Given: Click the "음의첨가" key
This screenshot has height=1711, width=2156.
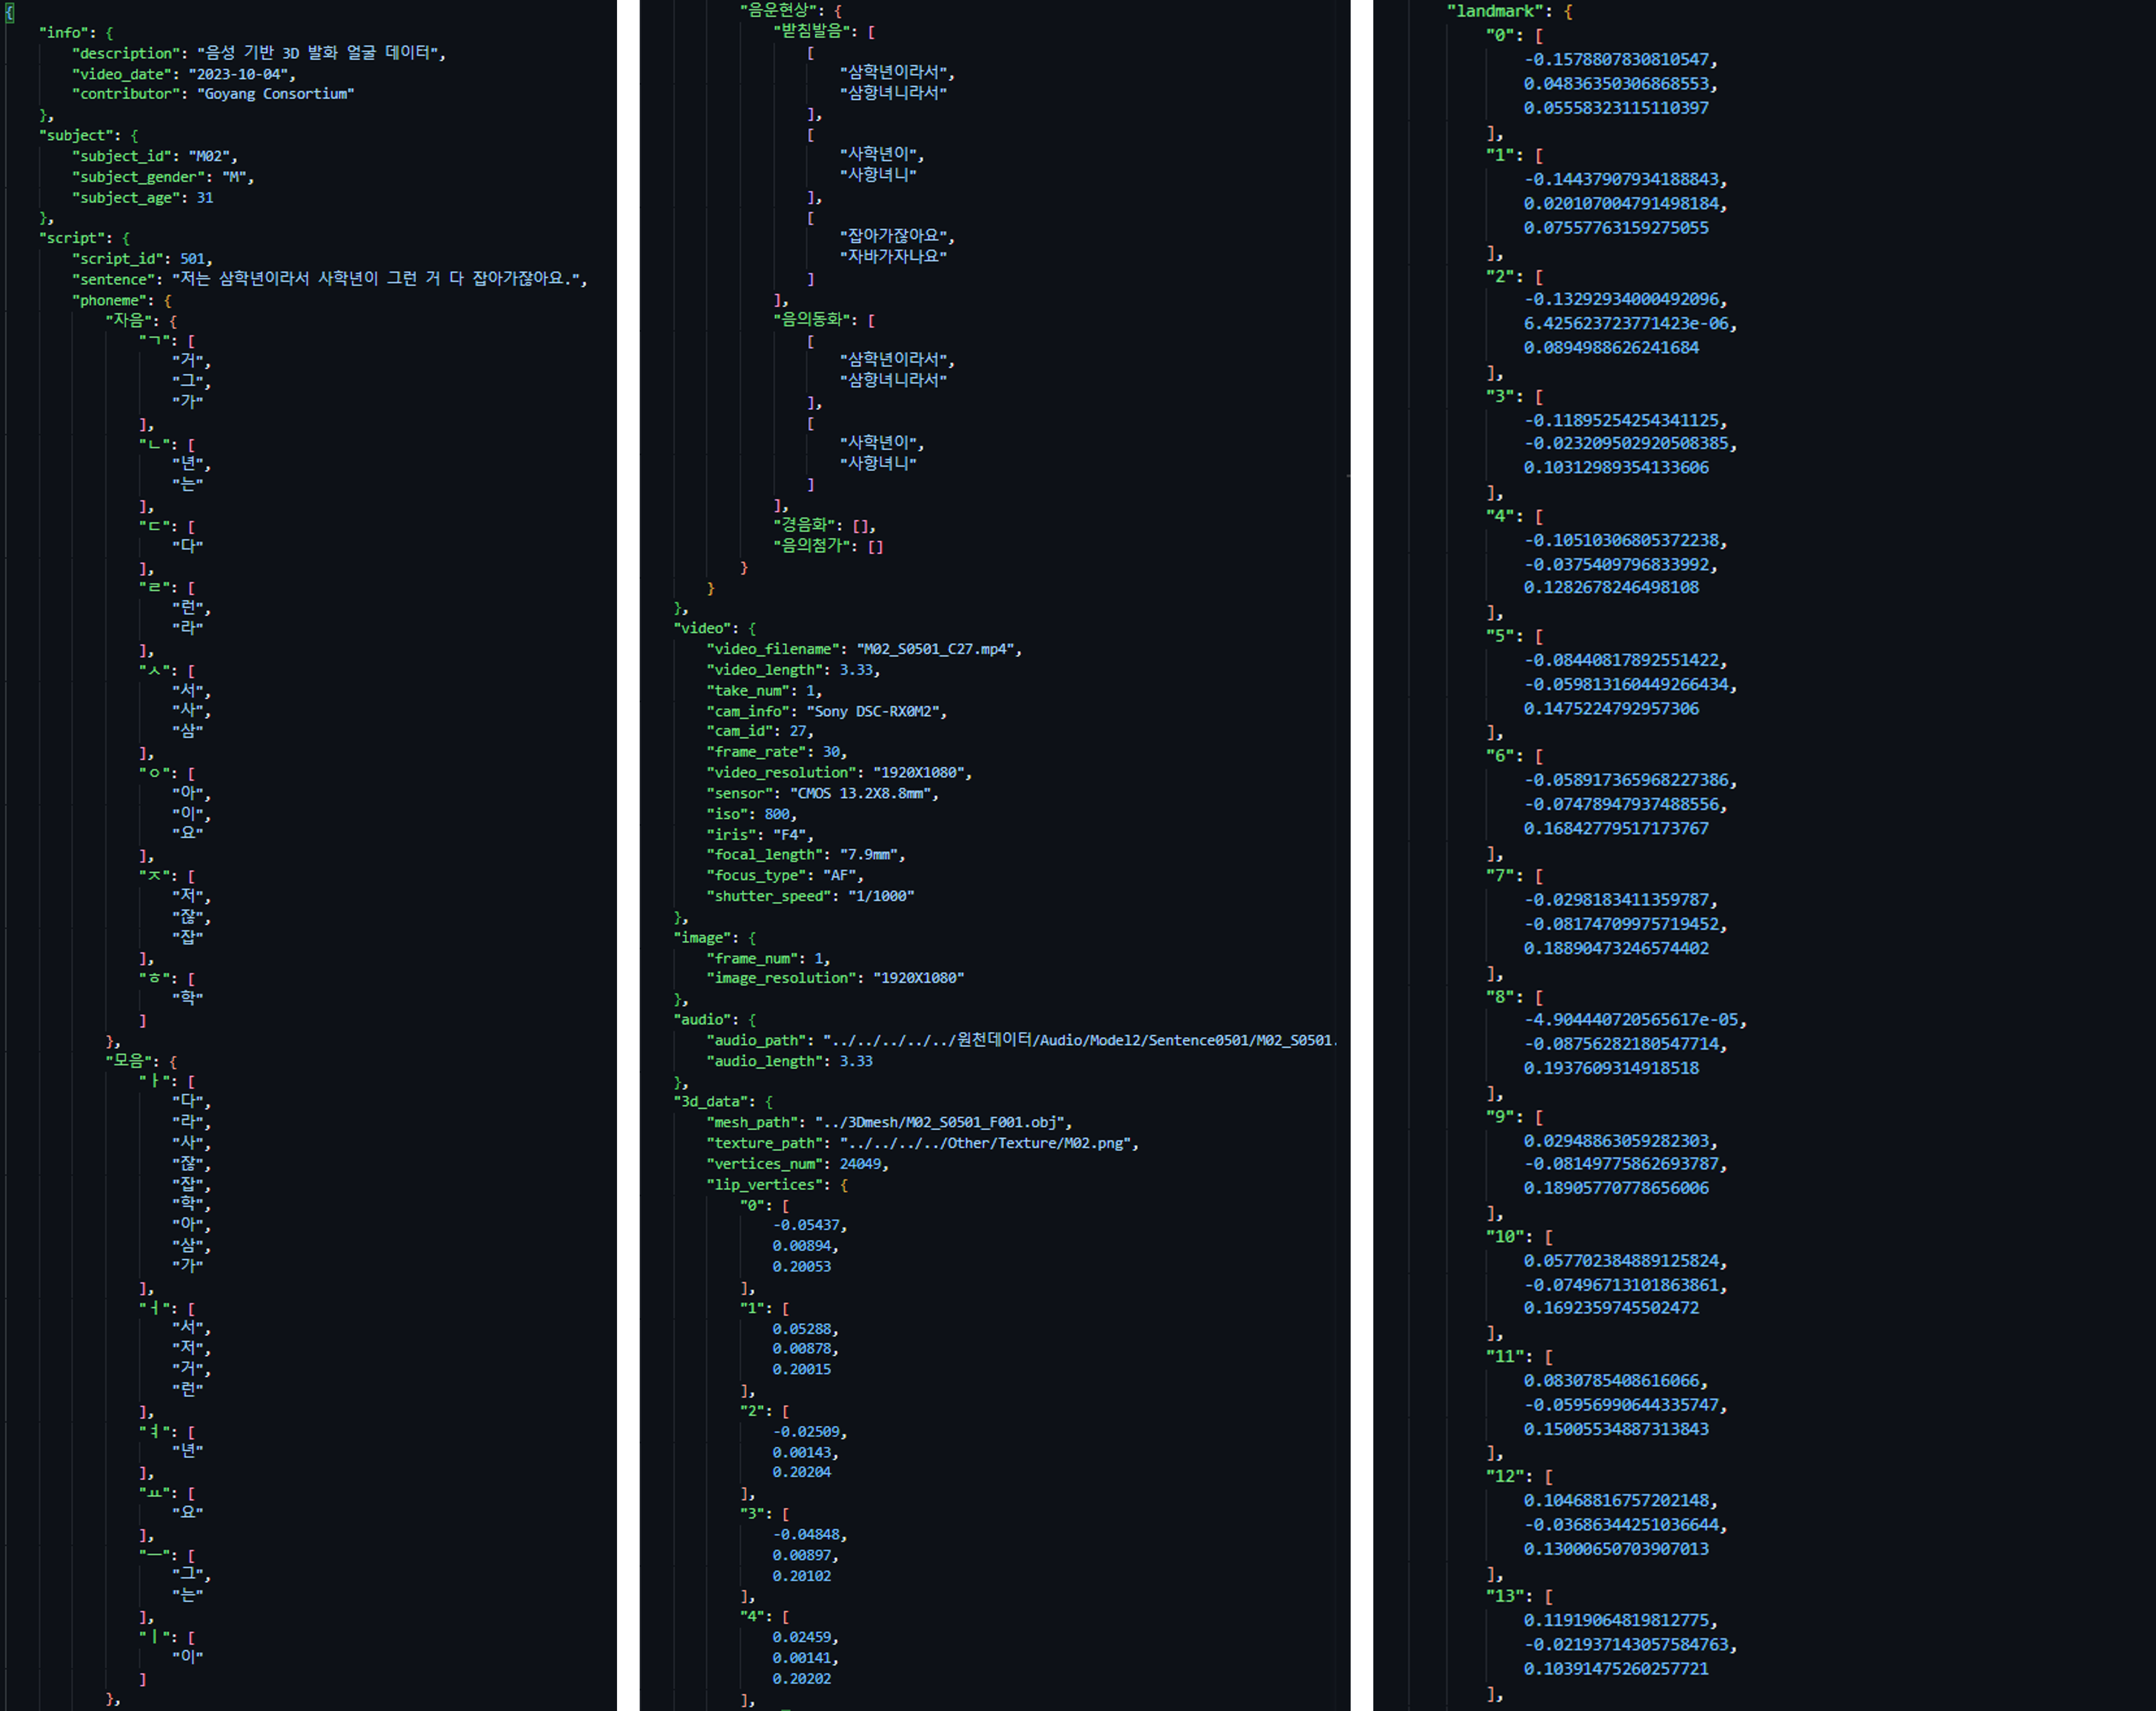Looking at the screenshot, I should pos(812,546).
